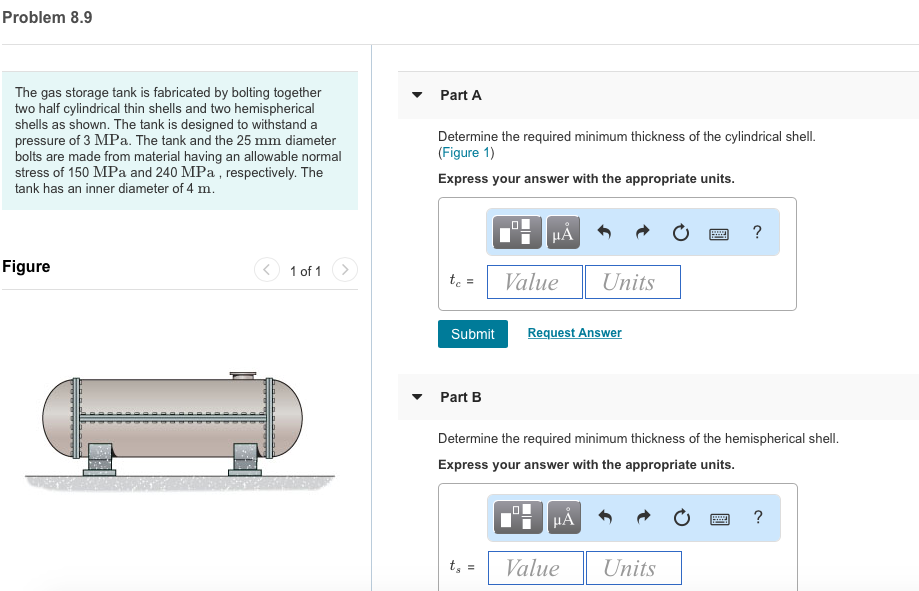Collapse the Part B section

(416, 396)
